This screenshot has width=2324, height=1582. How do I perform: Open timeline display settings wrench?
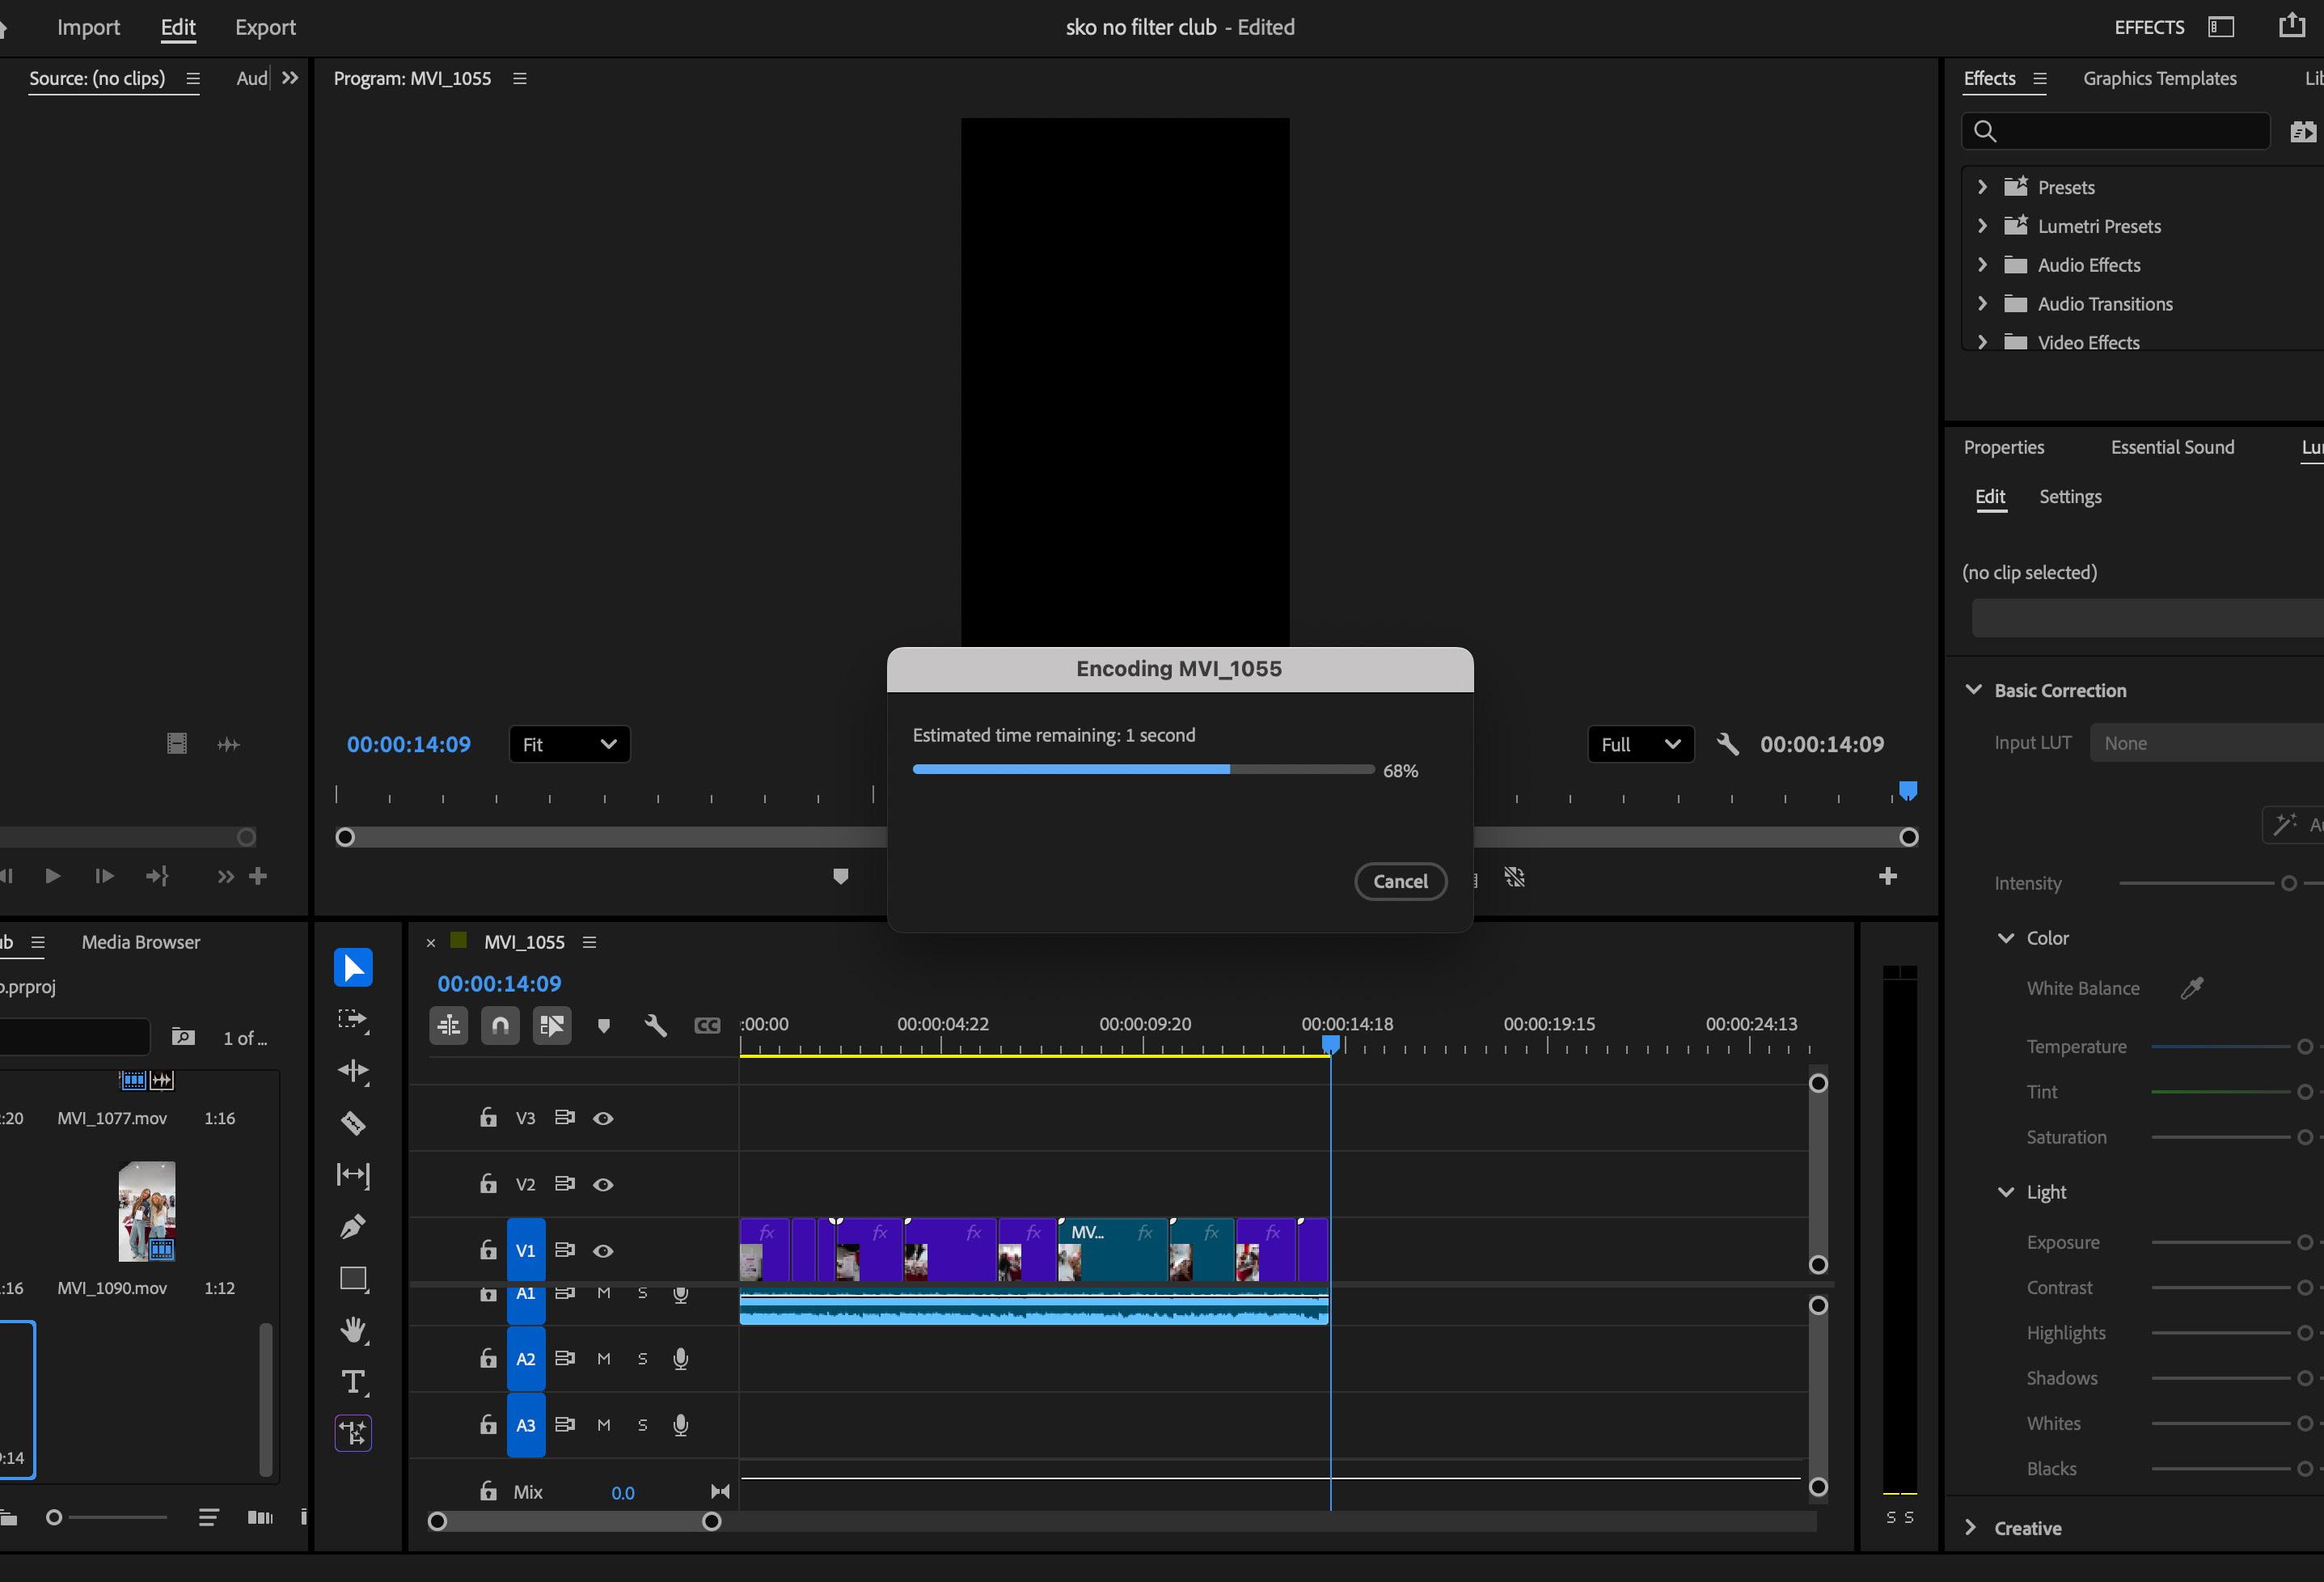(x=655, y=1026)
